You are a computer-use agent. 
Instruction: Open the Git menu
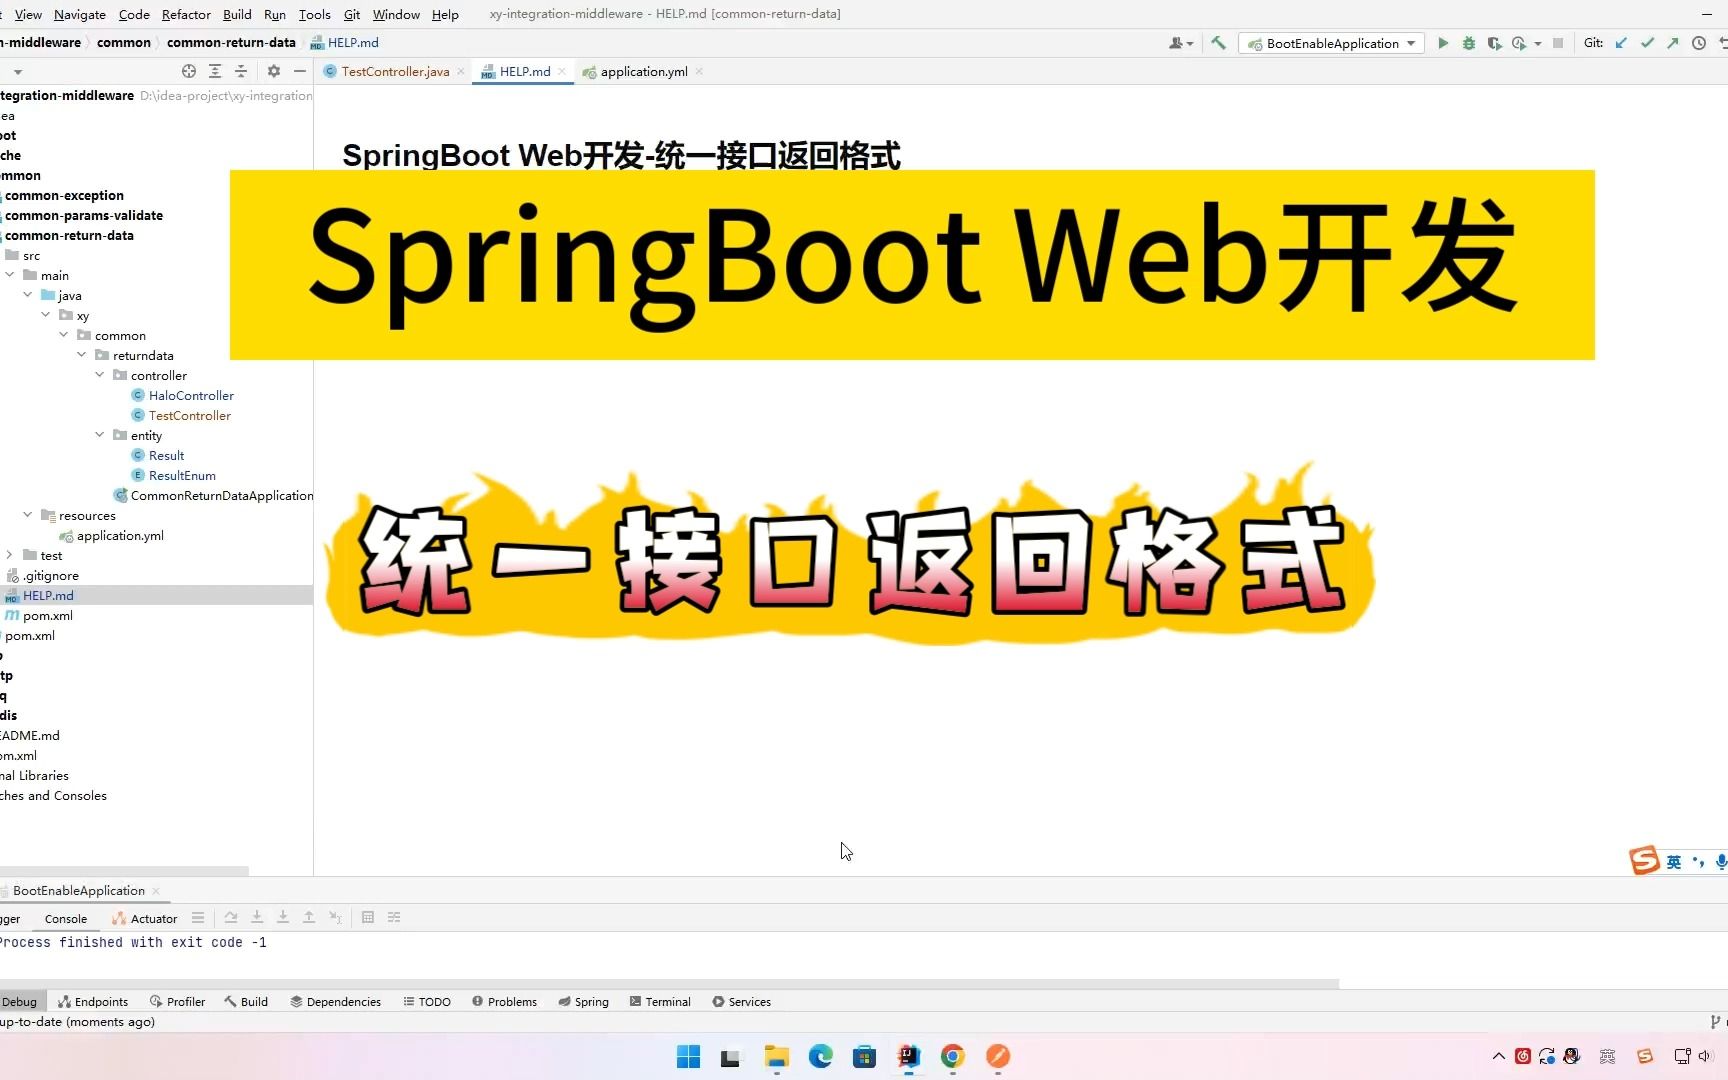click(x=352, y=14)
